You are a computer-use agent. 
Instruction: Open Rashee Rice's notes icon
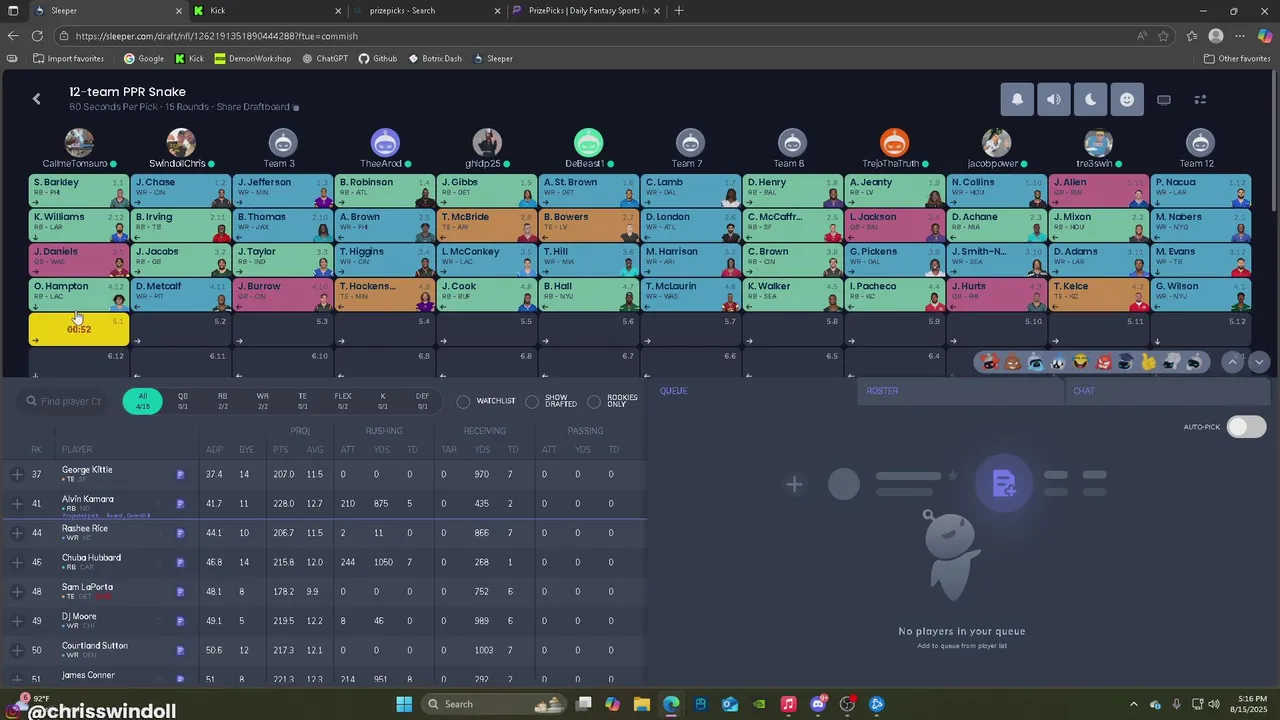click(x=180, y=533)
